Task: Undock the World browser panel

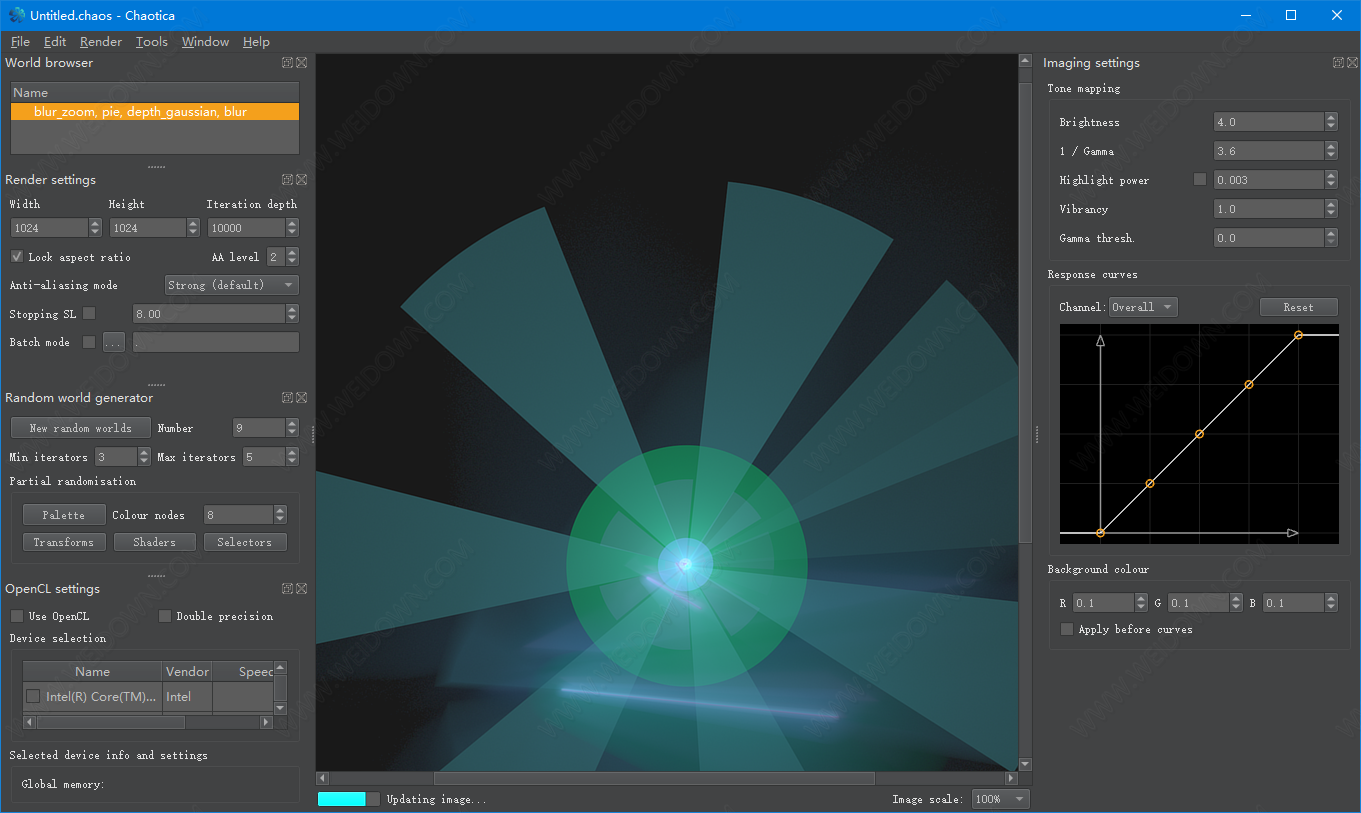Action: tap(287, 62)
